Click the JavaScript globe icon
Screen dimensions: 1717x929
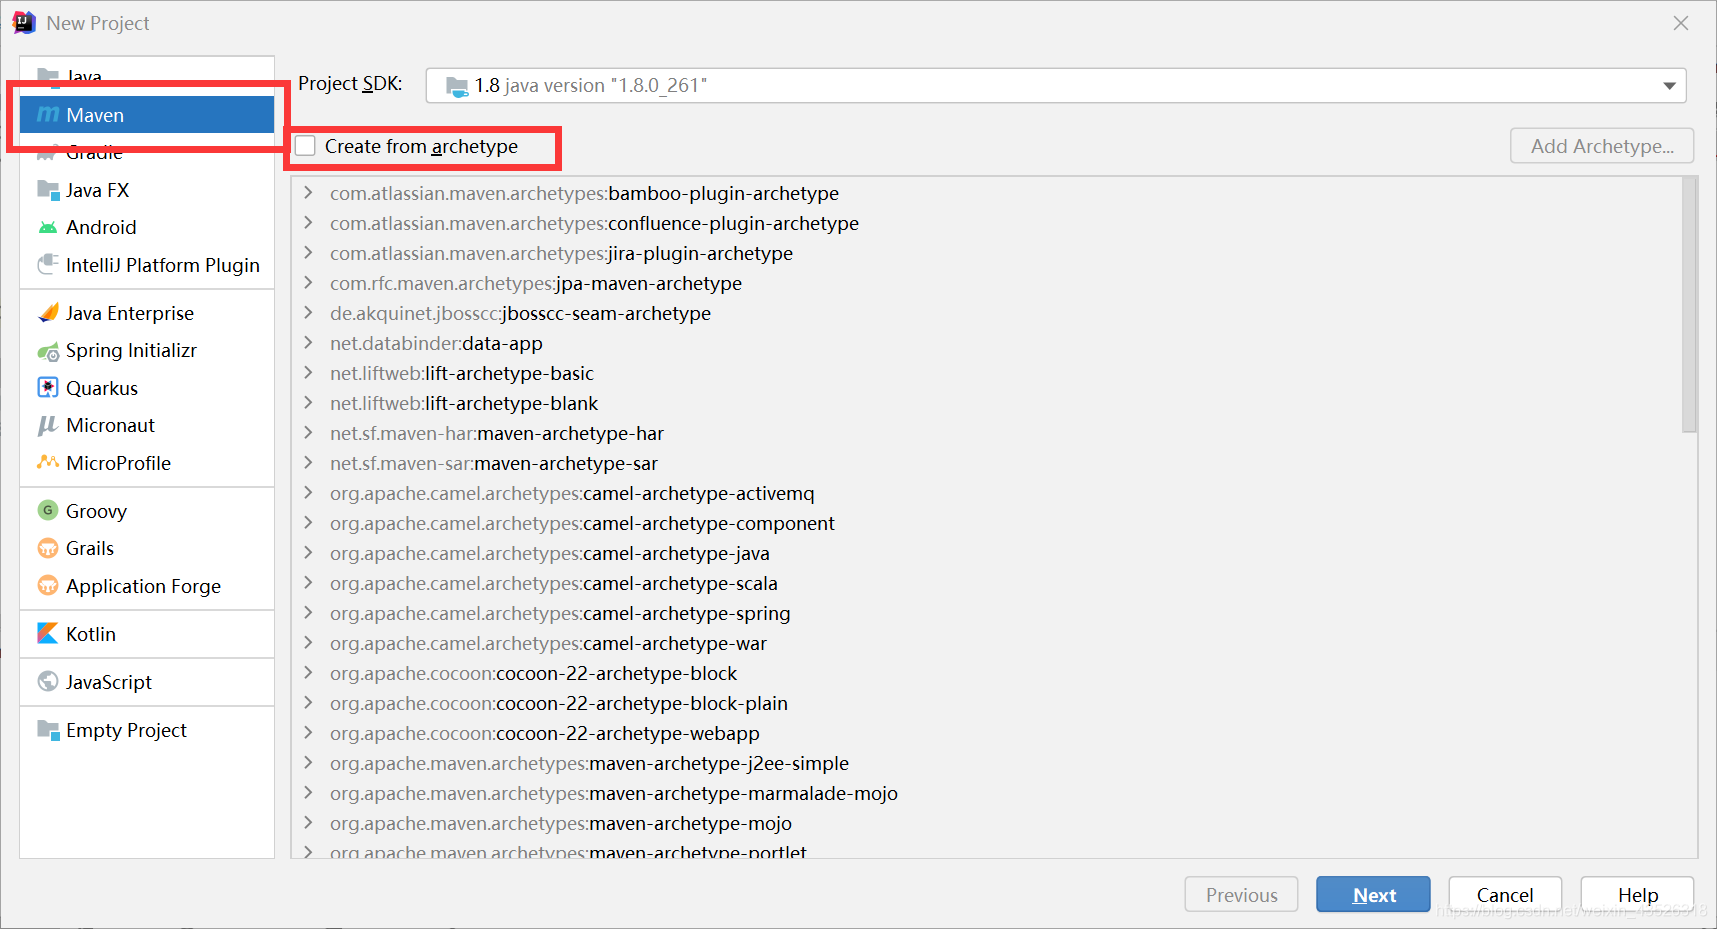tap(48, 682)
